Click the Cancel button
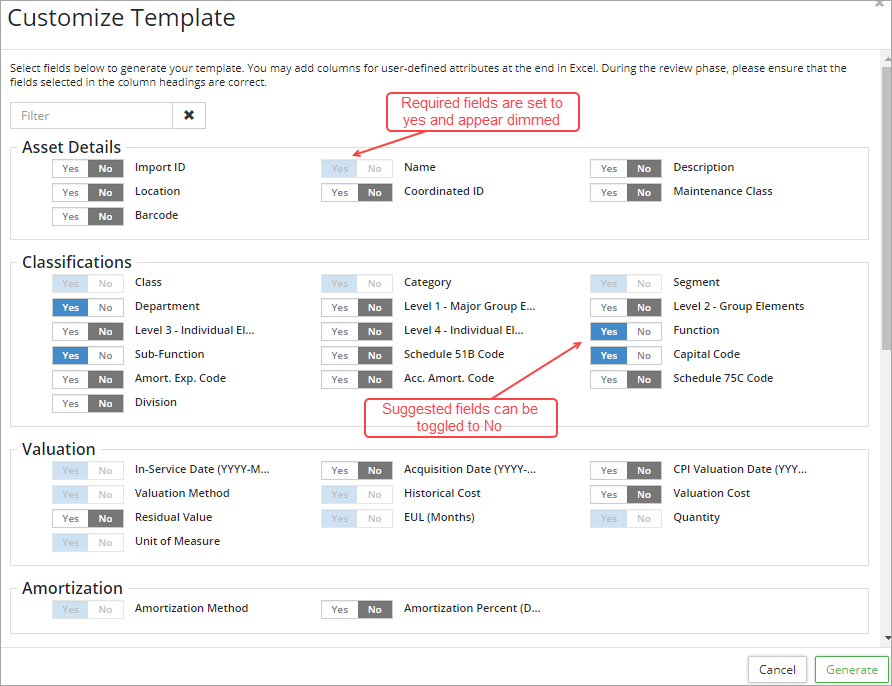 (777, 670)
